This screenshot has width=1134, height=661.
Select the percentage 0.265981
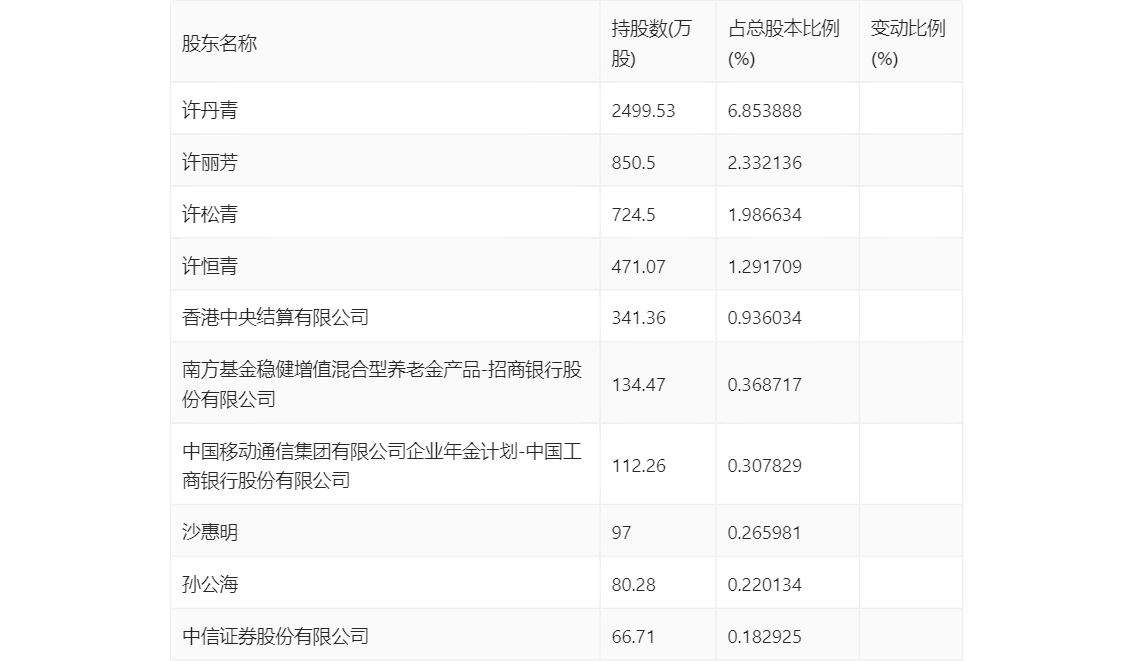764,533
